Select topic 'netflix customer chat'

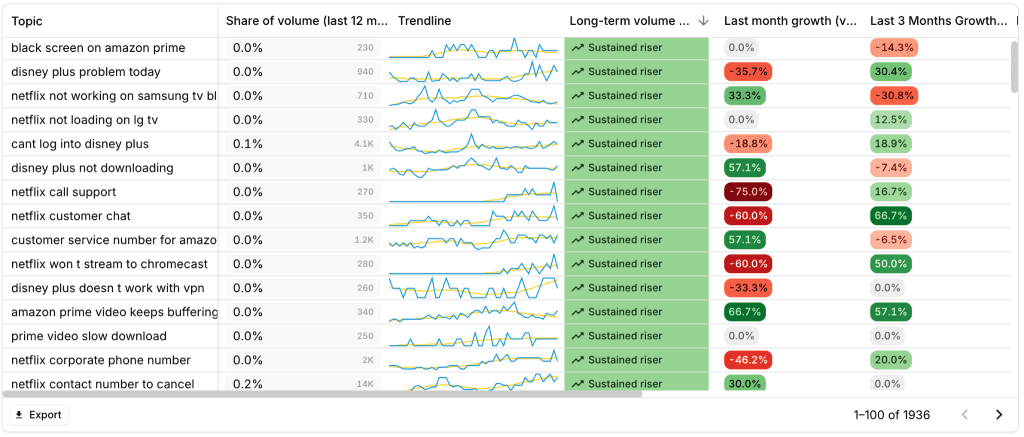[71, 216]
